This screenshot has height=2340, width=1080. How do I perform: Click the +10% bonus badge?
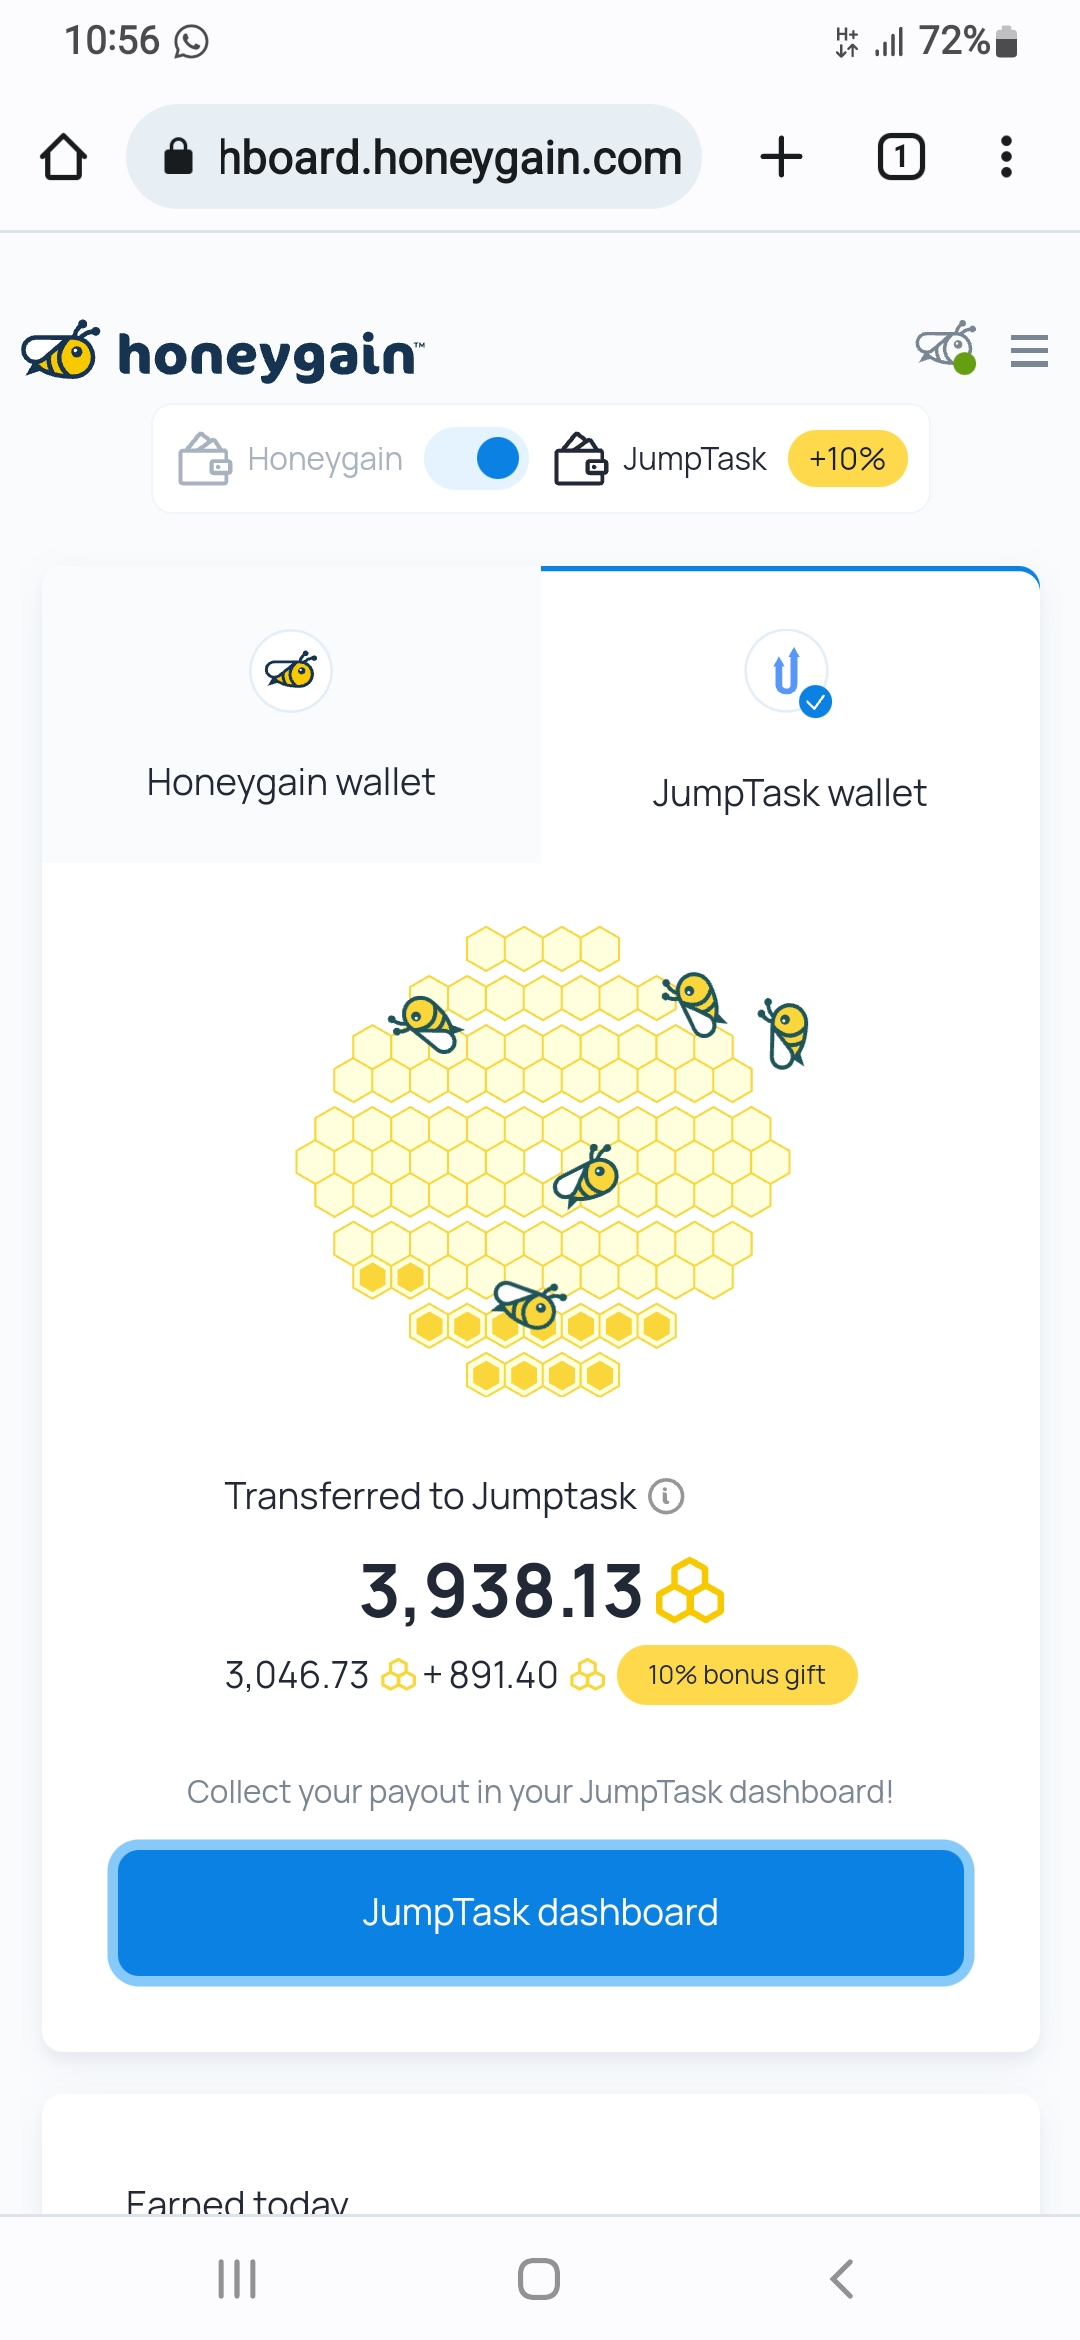point(848,459)
